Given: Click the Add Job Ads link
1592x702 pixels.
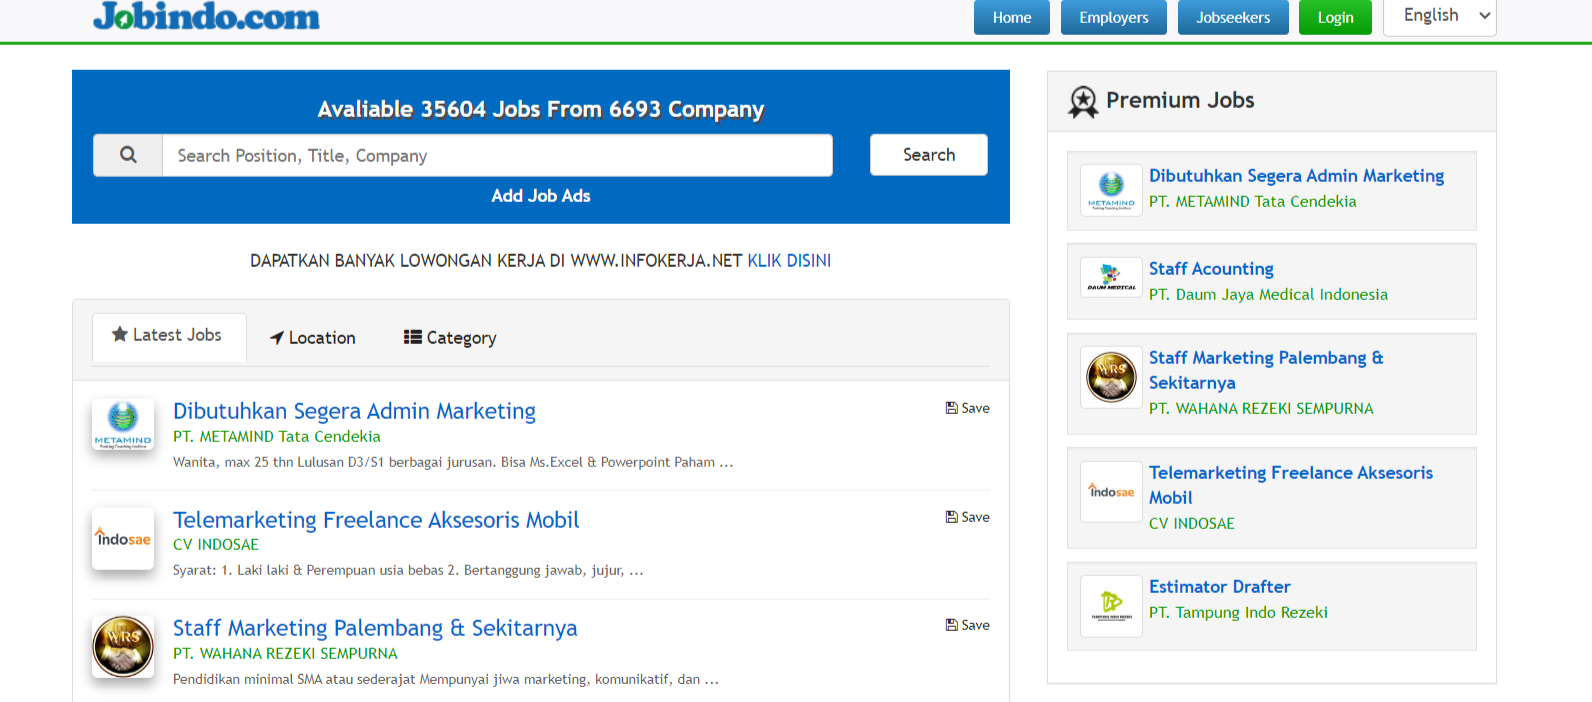Looking at the screenshot, I should (540, 196).
